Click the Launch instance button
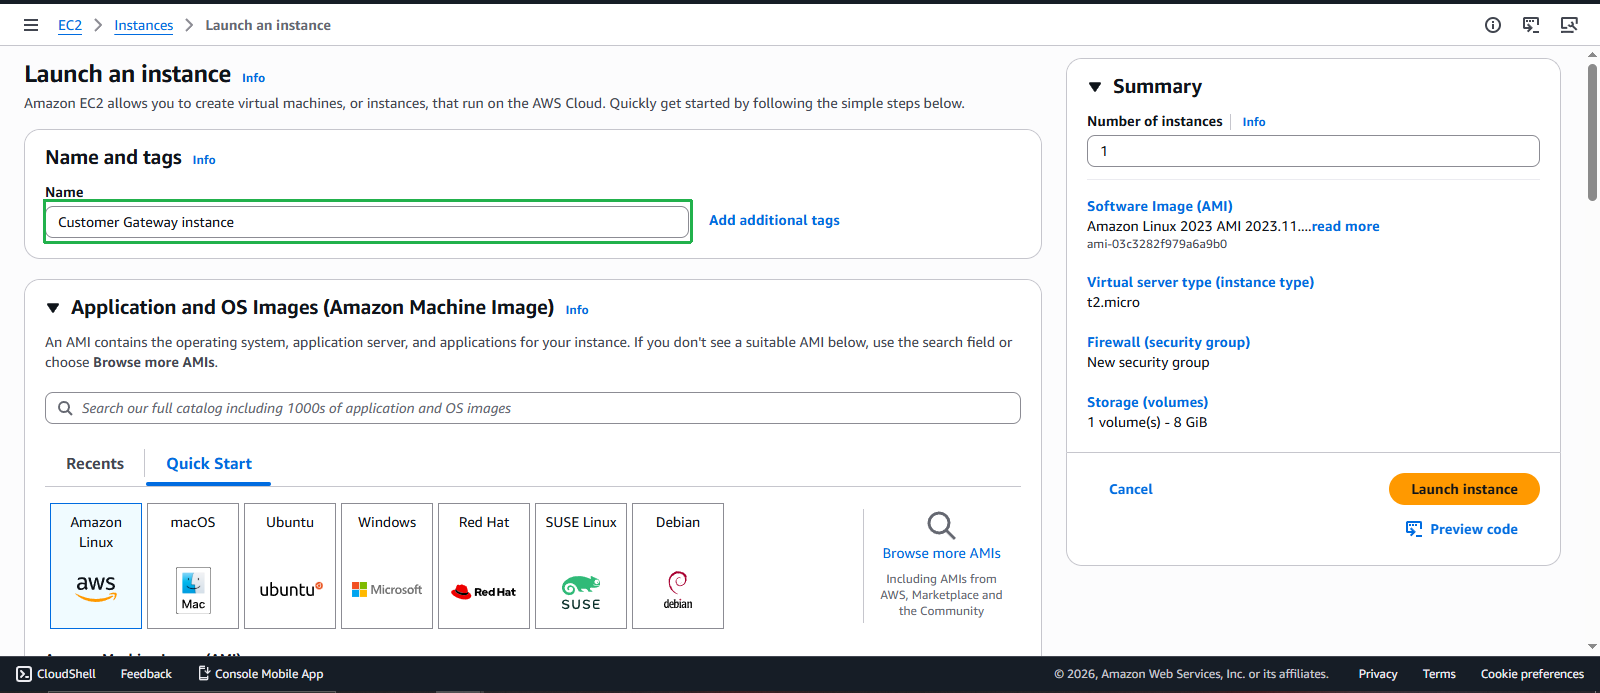The height and width of the screenshot is (693, 1600). click(x=1464, y=489)
